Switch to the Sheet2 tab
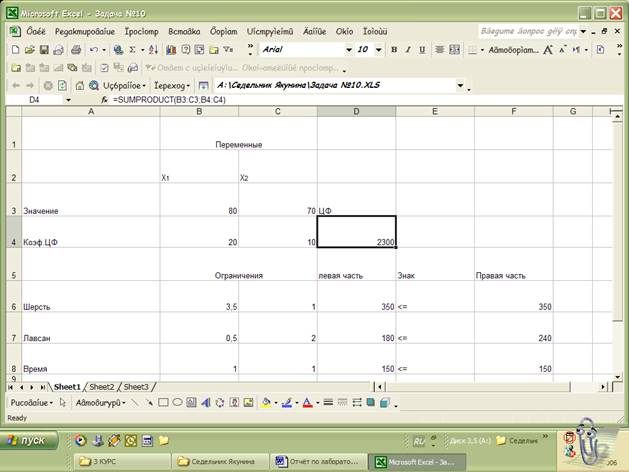Screen dimensions: 629x472 click(x=102, y=387)
